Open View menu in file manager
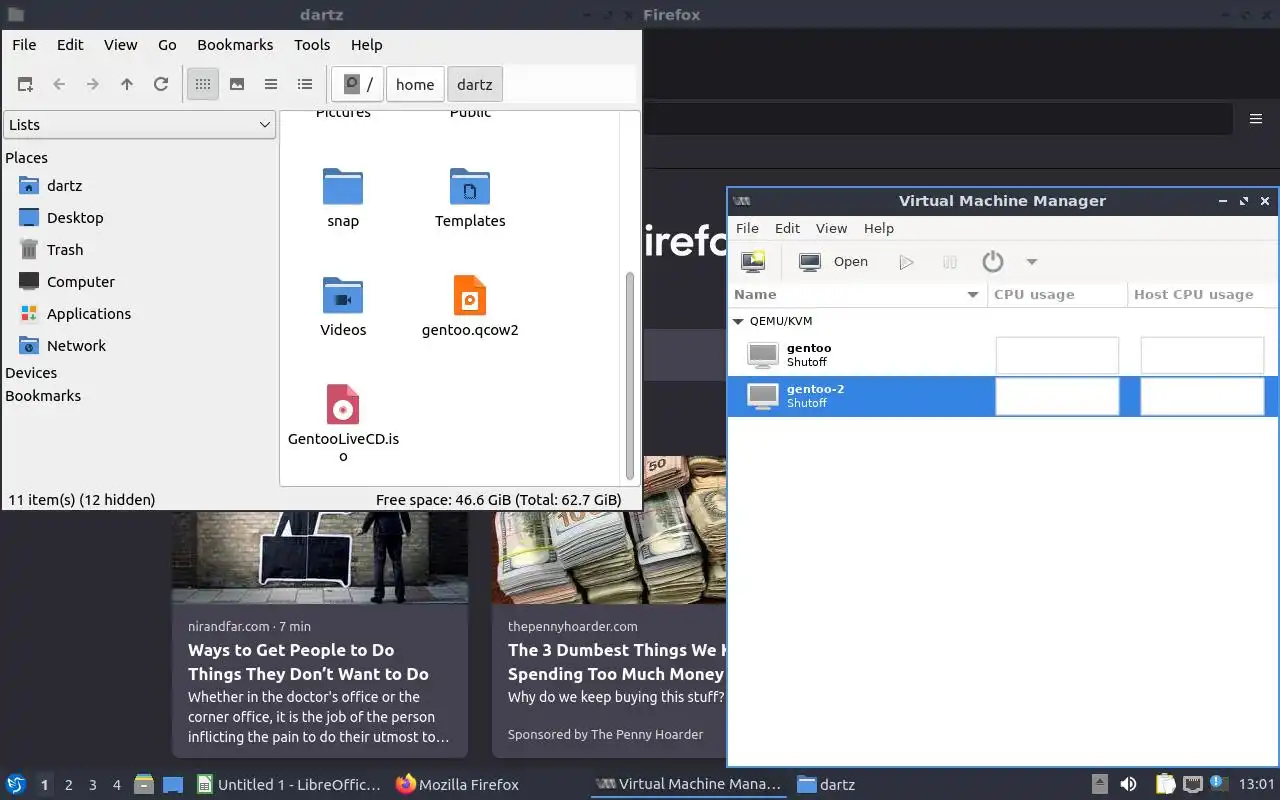 [x=121, y=45]
